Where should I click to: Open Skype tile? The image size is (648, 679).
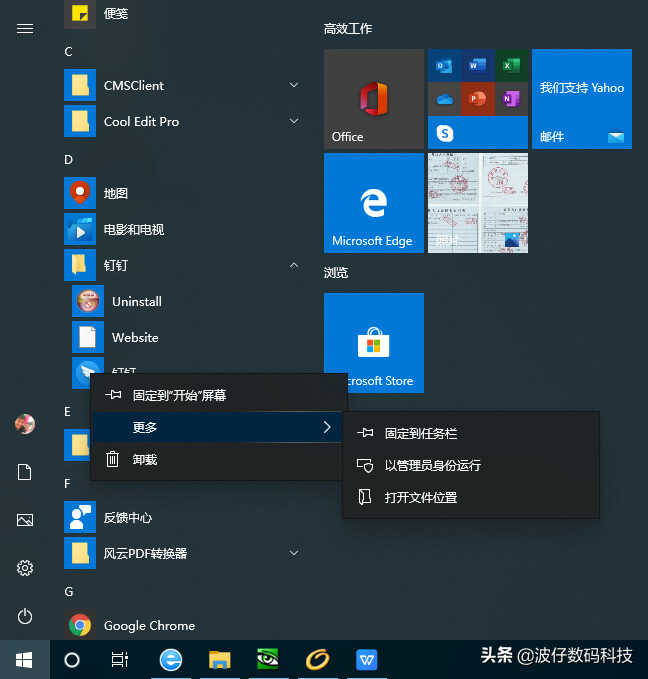click(x=478, y=133)
